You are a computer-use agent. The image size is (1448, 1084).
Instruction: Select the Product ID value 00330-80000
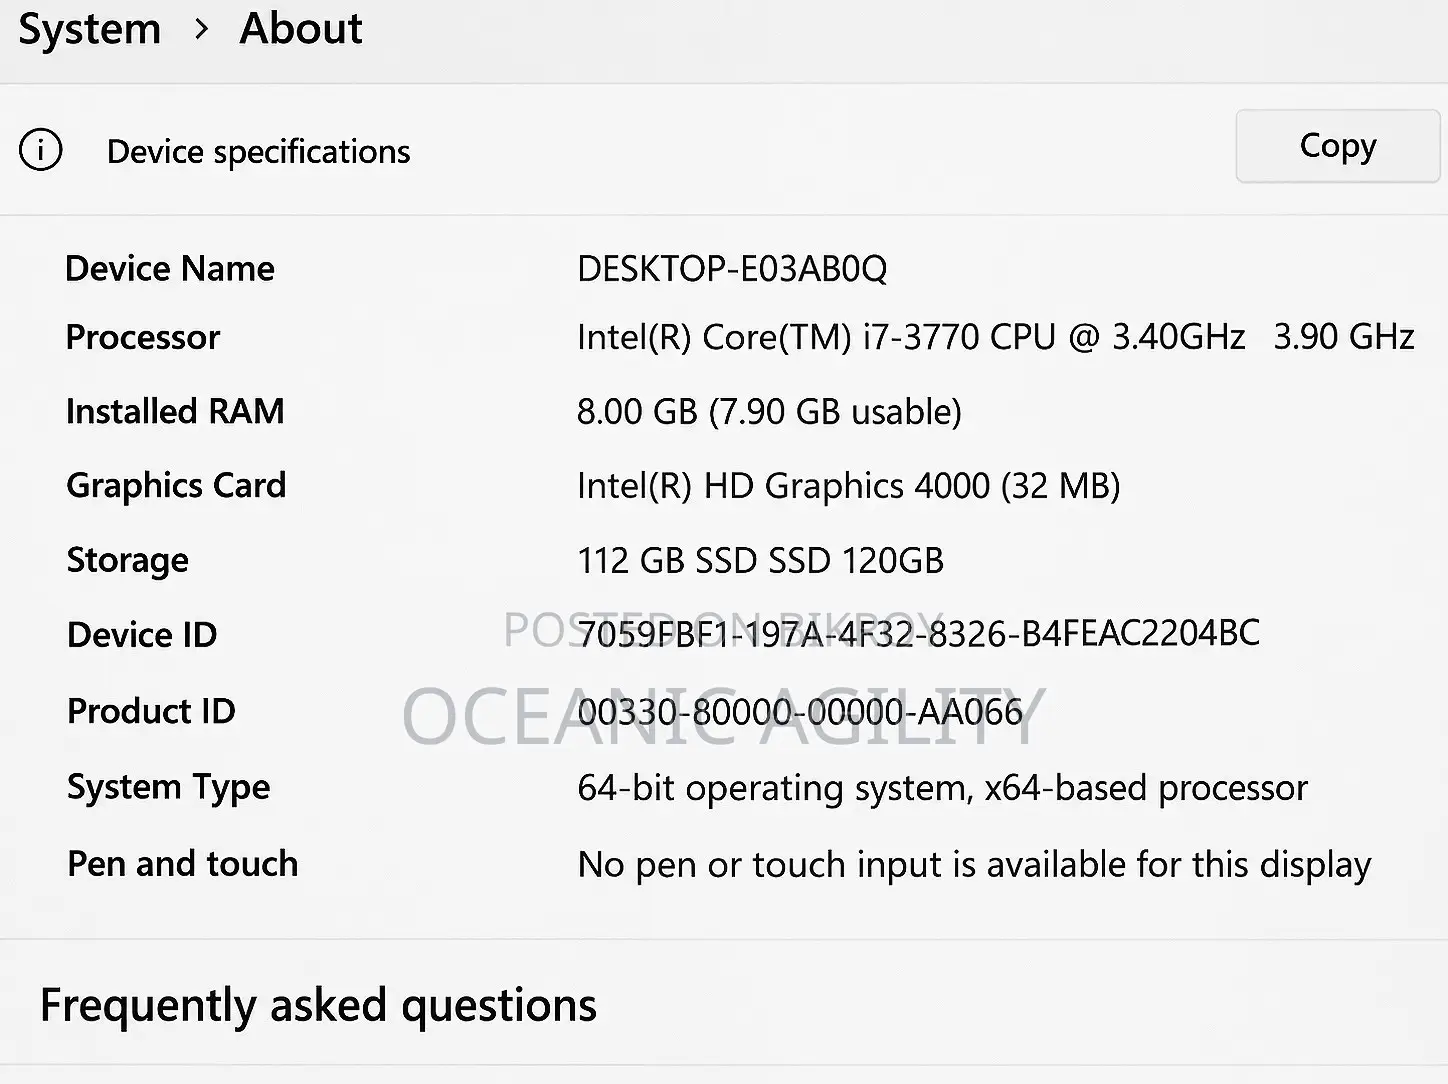pyautogui.click(x=800, y=712)
